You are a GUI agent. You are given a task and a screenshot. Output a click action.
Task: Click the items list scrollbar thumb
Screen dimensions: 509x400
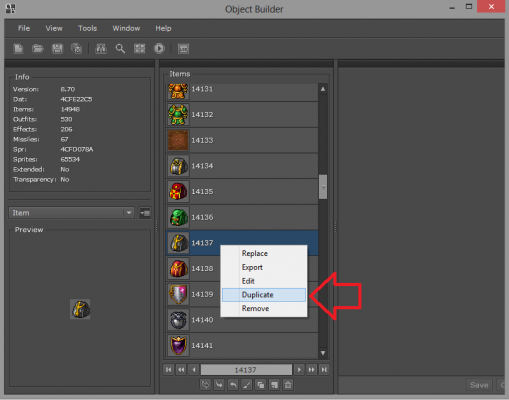coord(323,187)
